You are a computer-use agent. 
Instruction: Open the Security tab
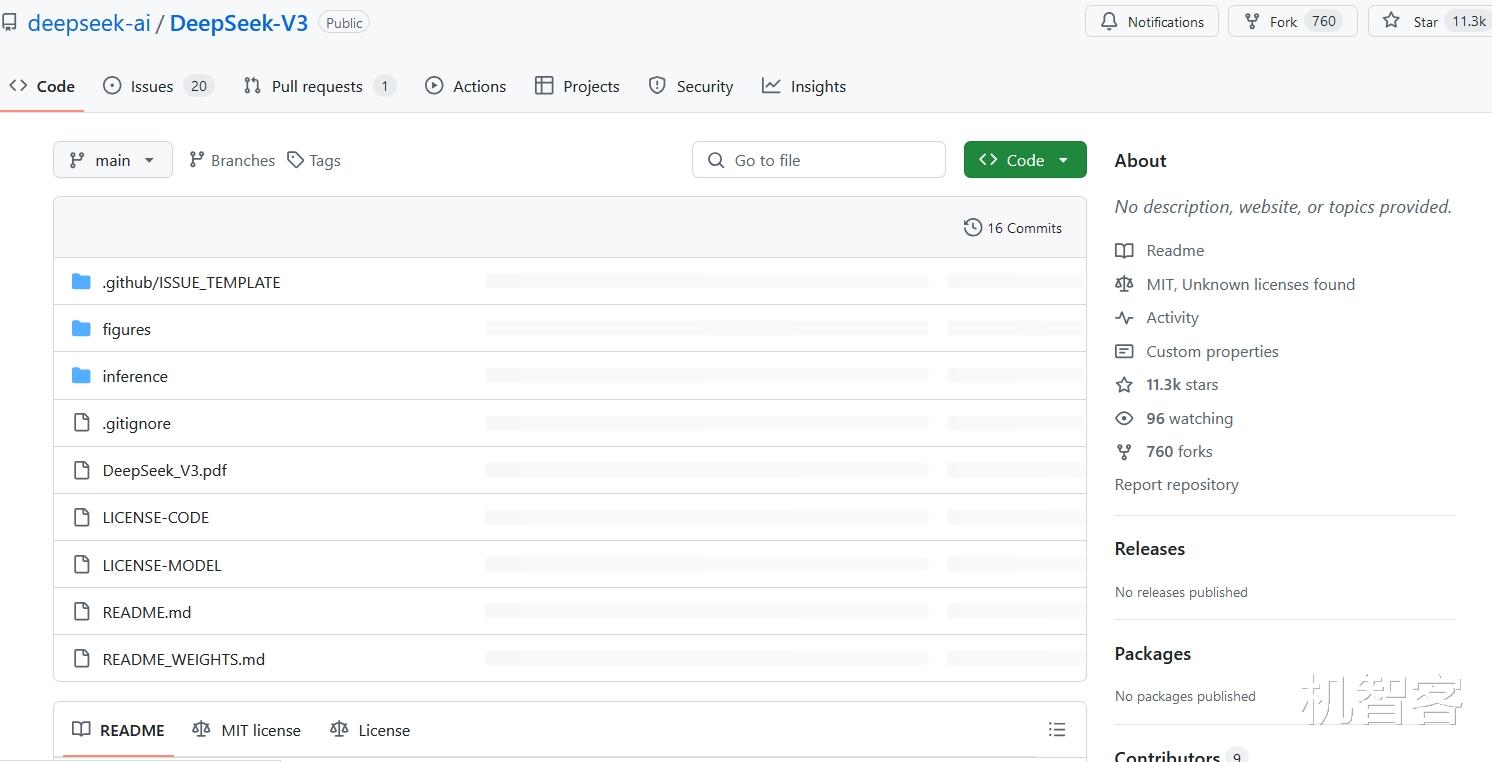[690, 86]
